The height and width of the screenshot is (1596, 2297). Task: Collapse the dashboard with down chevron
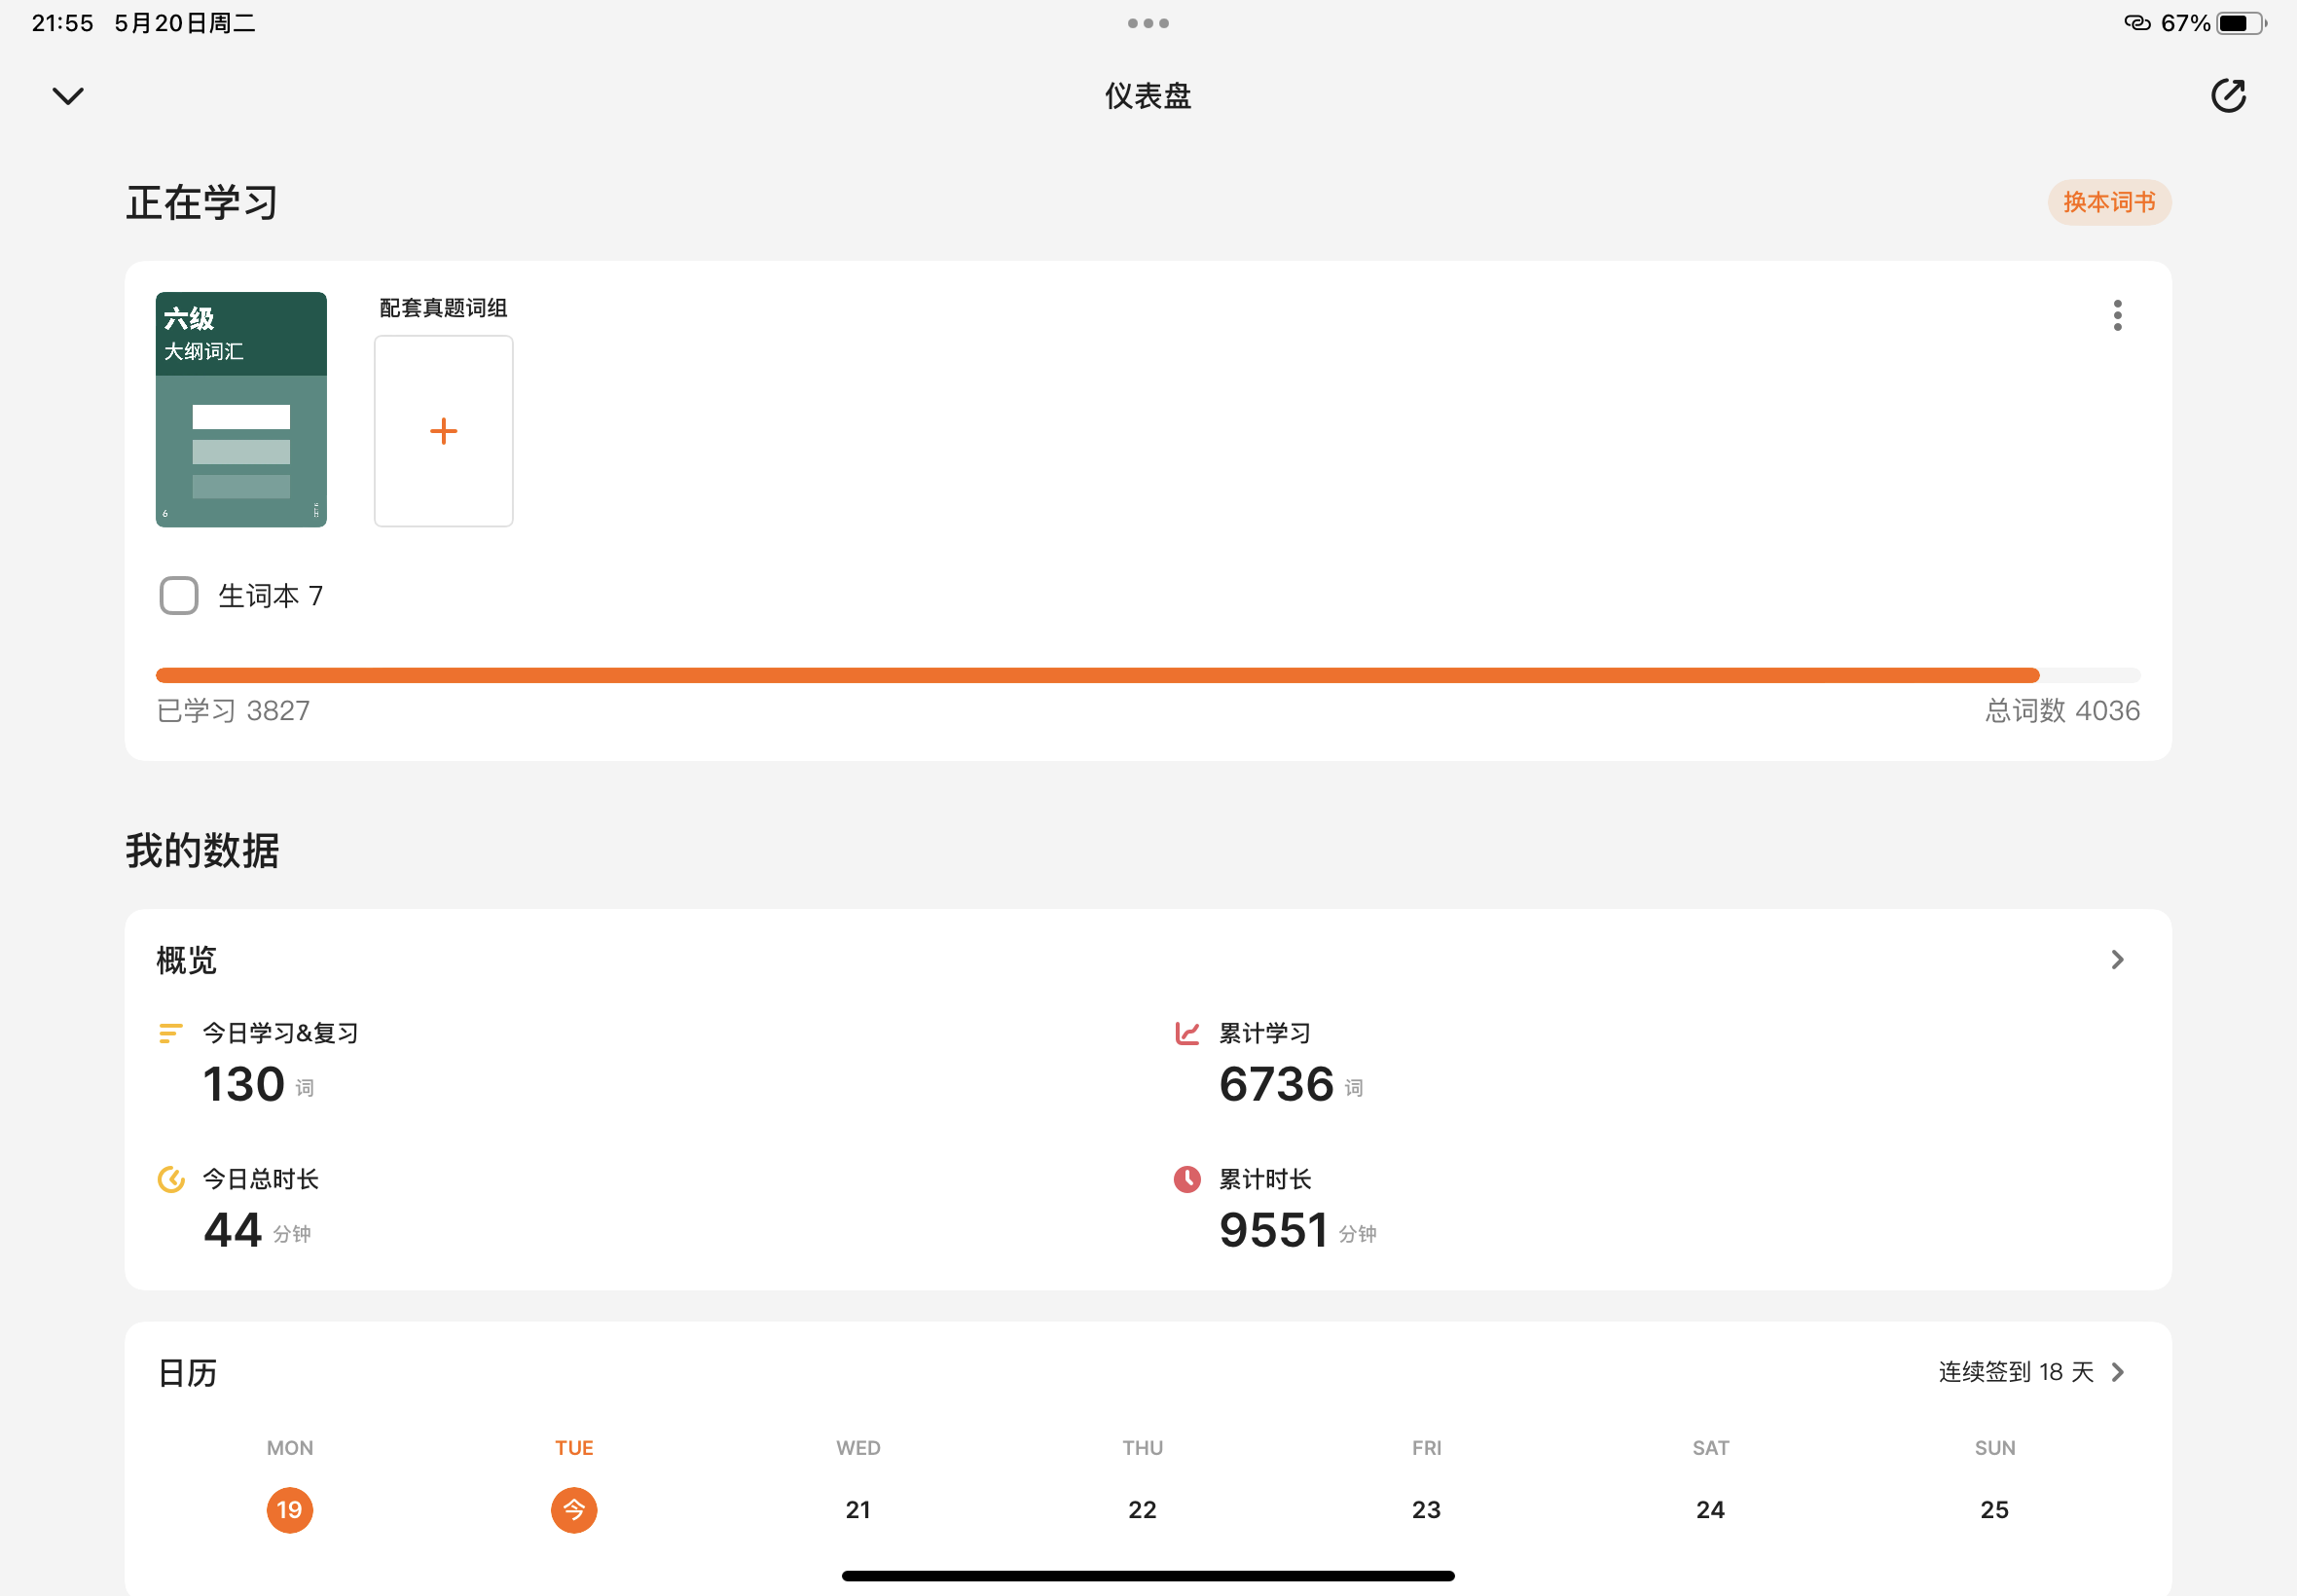point(68,96)
